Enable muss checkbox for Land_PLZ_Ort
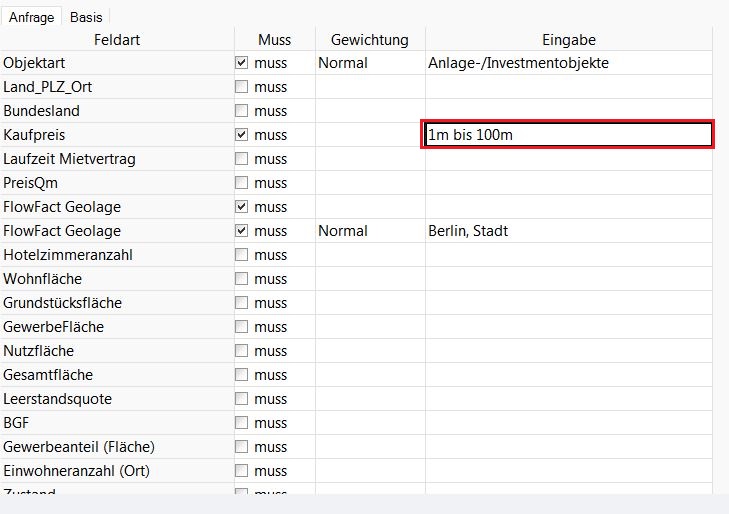Viewport: 729px width, 514px height. pyautogui.click(x=241, y=87)
